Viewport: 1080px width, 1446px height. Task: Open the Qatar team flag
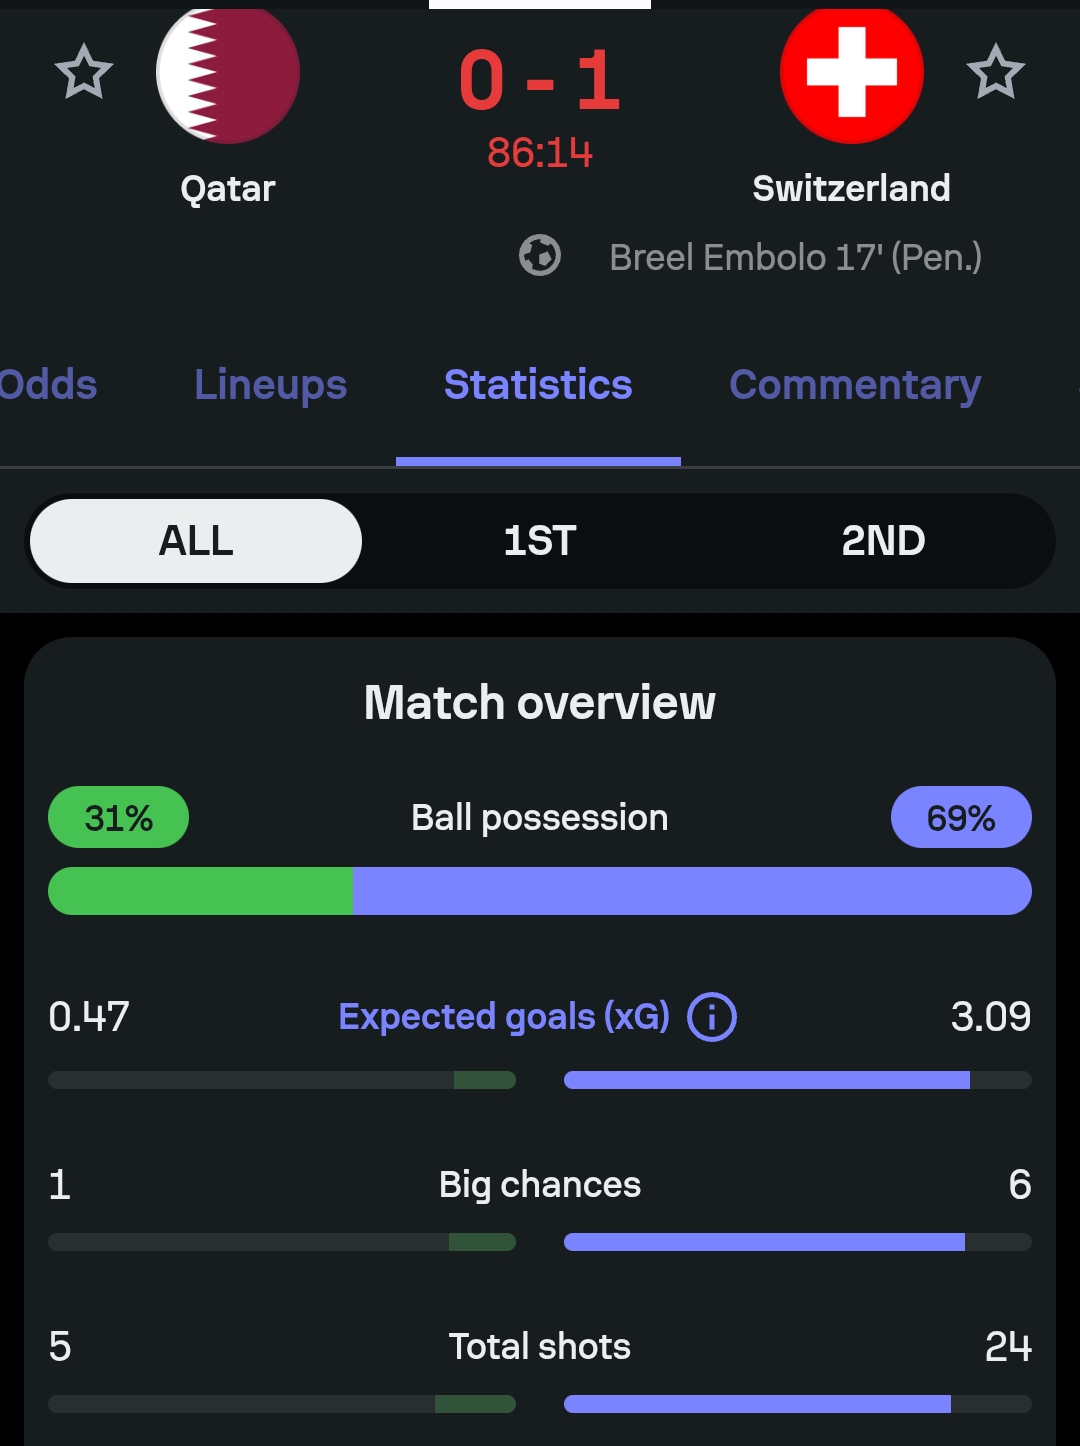pyautogui.click(x=228, y=72)
